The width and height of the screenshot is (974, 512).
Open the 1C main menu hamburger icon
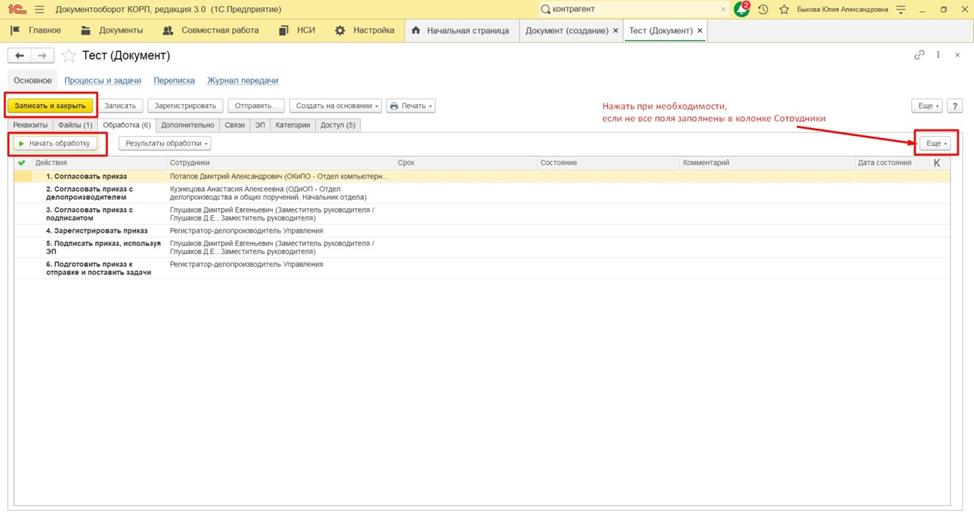coord(40,9)
